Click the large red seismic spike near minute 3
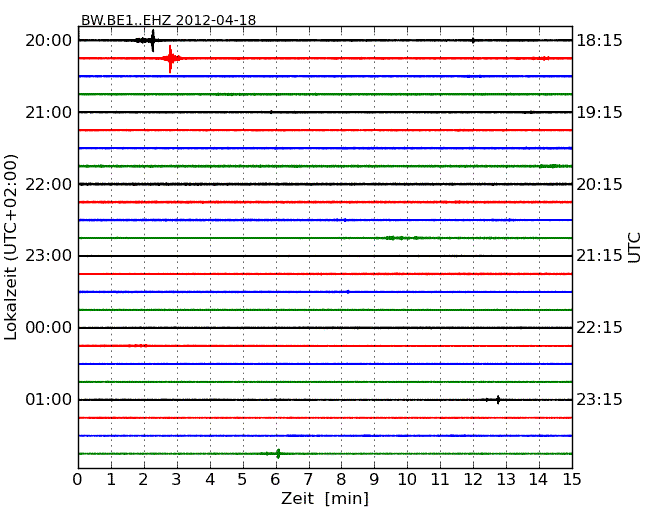Screen dimensions: 650x520 [x=170, y=58]
